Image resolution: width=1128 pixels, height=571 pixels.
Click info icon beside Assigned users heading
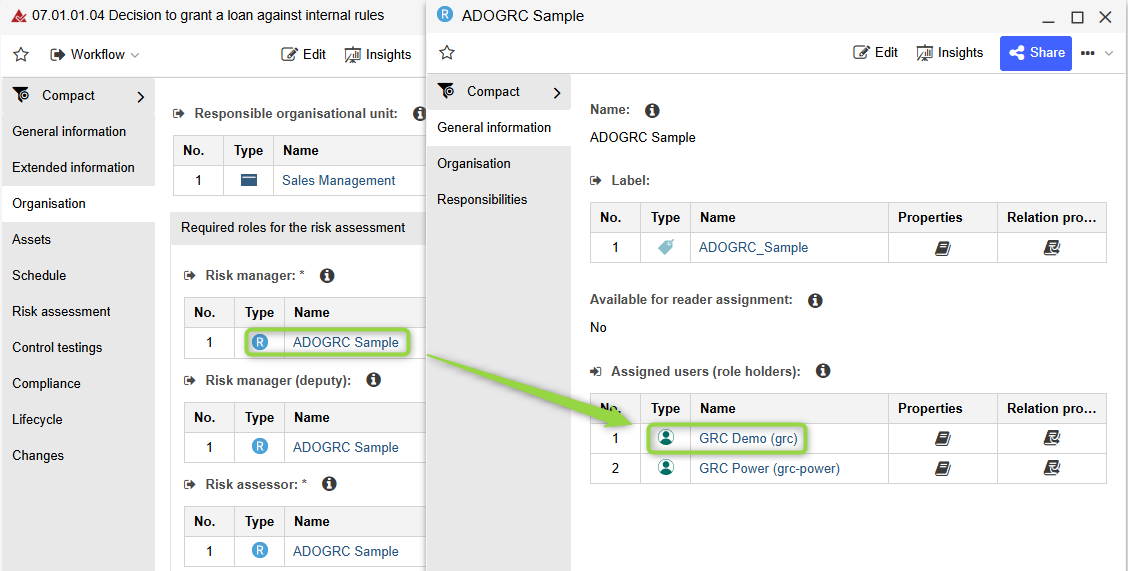tap(823, 371)
